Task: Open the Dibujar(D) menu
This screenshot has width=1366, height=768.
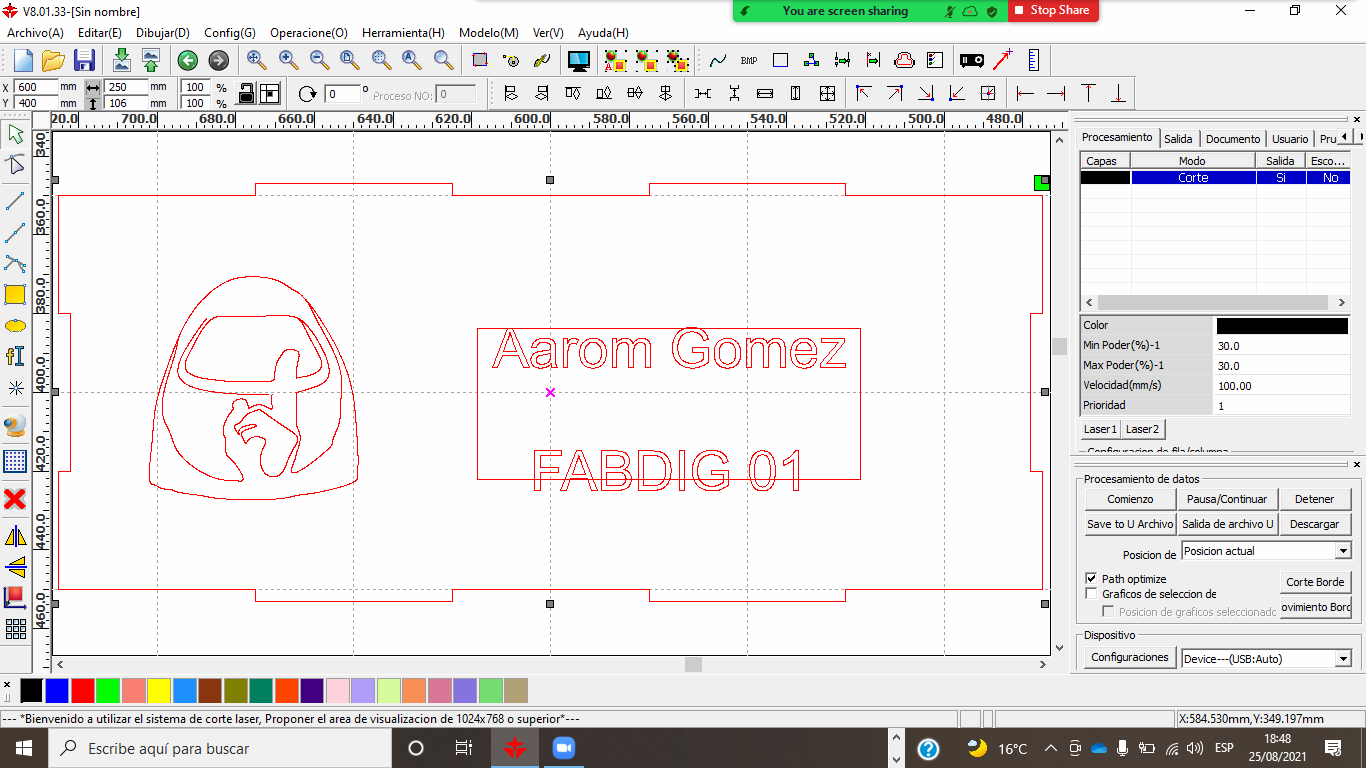Action: pyautogui.click(x=163, y=33)
